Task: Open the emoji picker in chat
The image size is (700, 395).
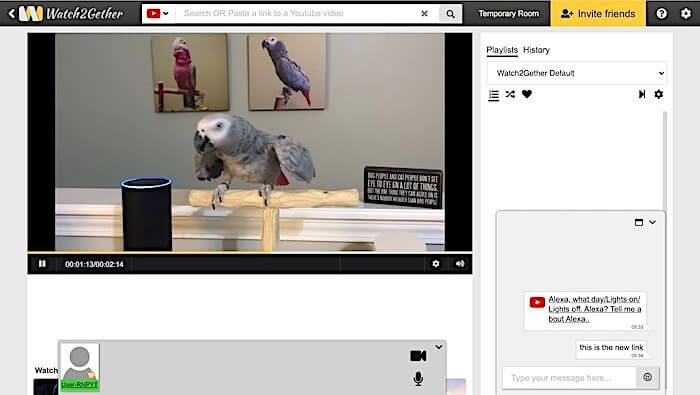Action: coord(648,377)
